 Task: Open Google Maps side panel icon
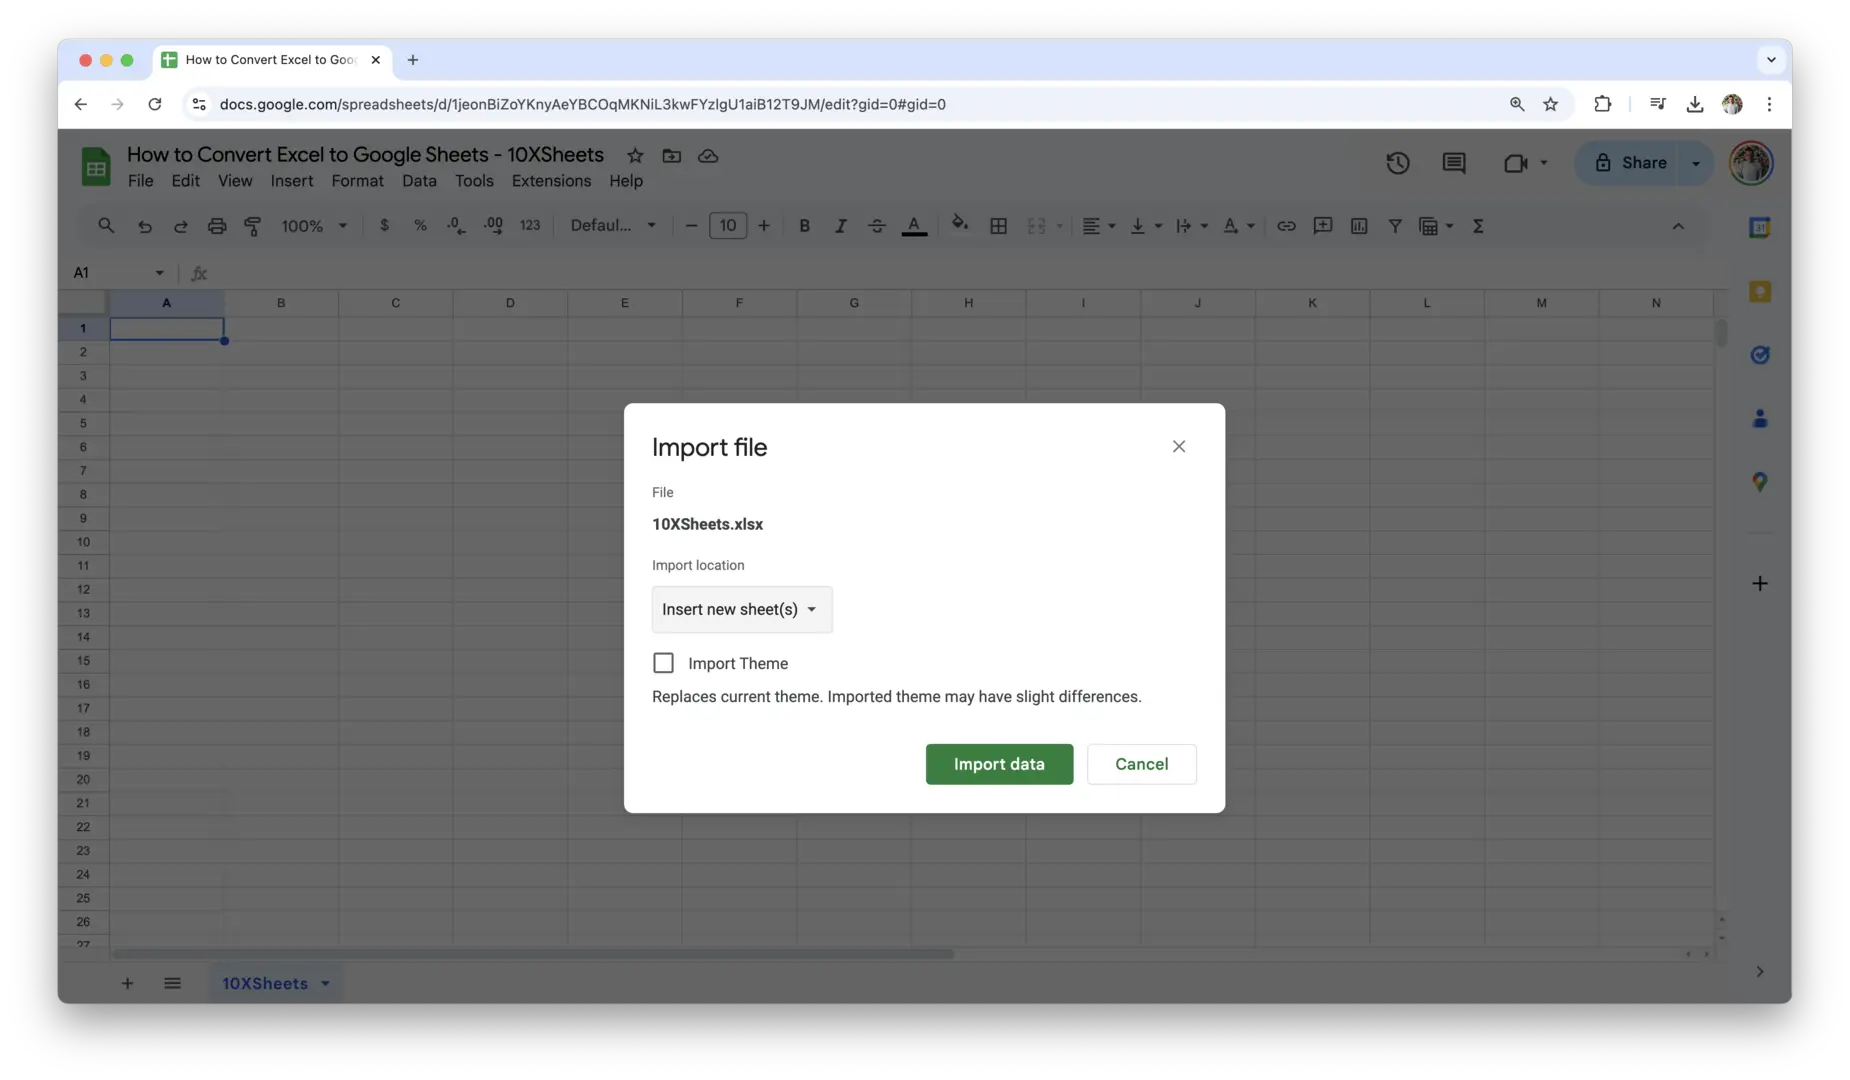pos(1759,482)
